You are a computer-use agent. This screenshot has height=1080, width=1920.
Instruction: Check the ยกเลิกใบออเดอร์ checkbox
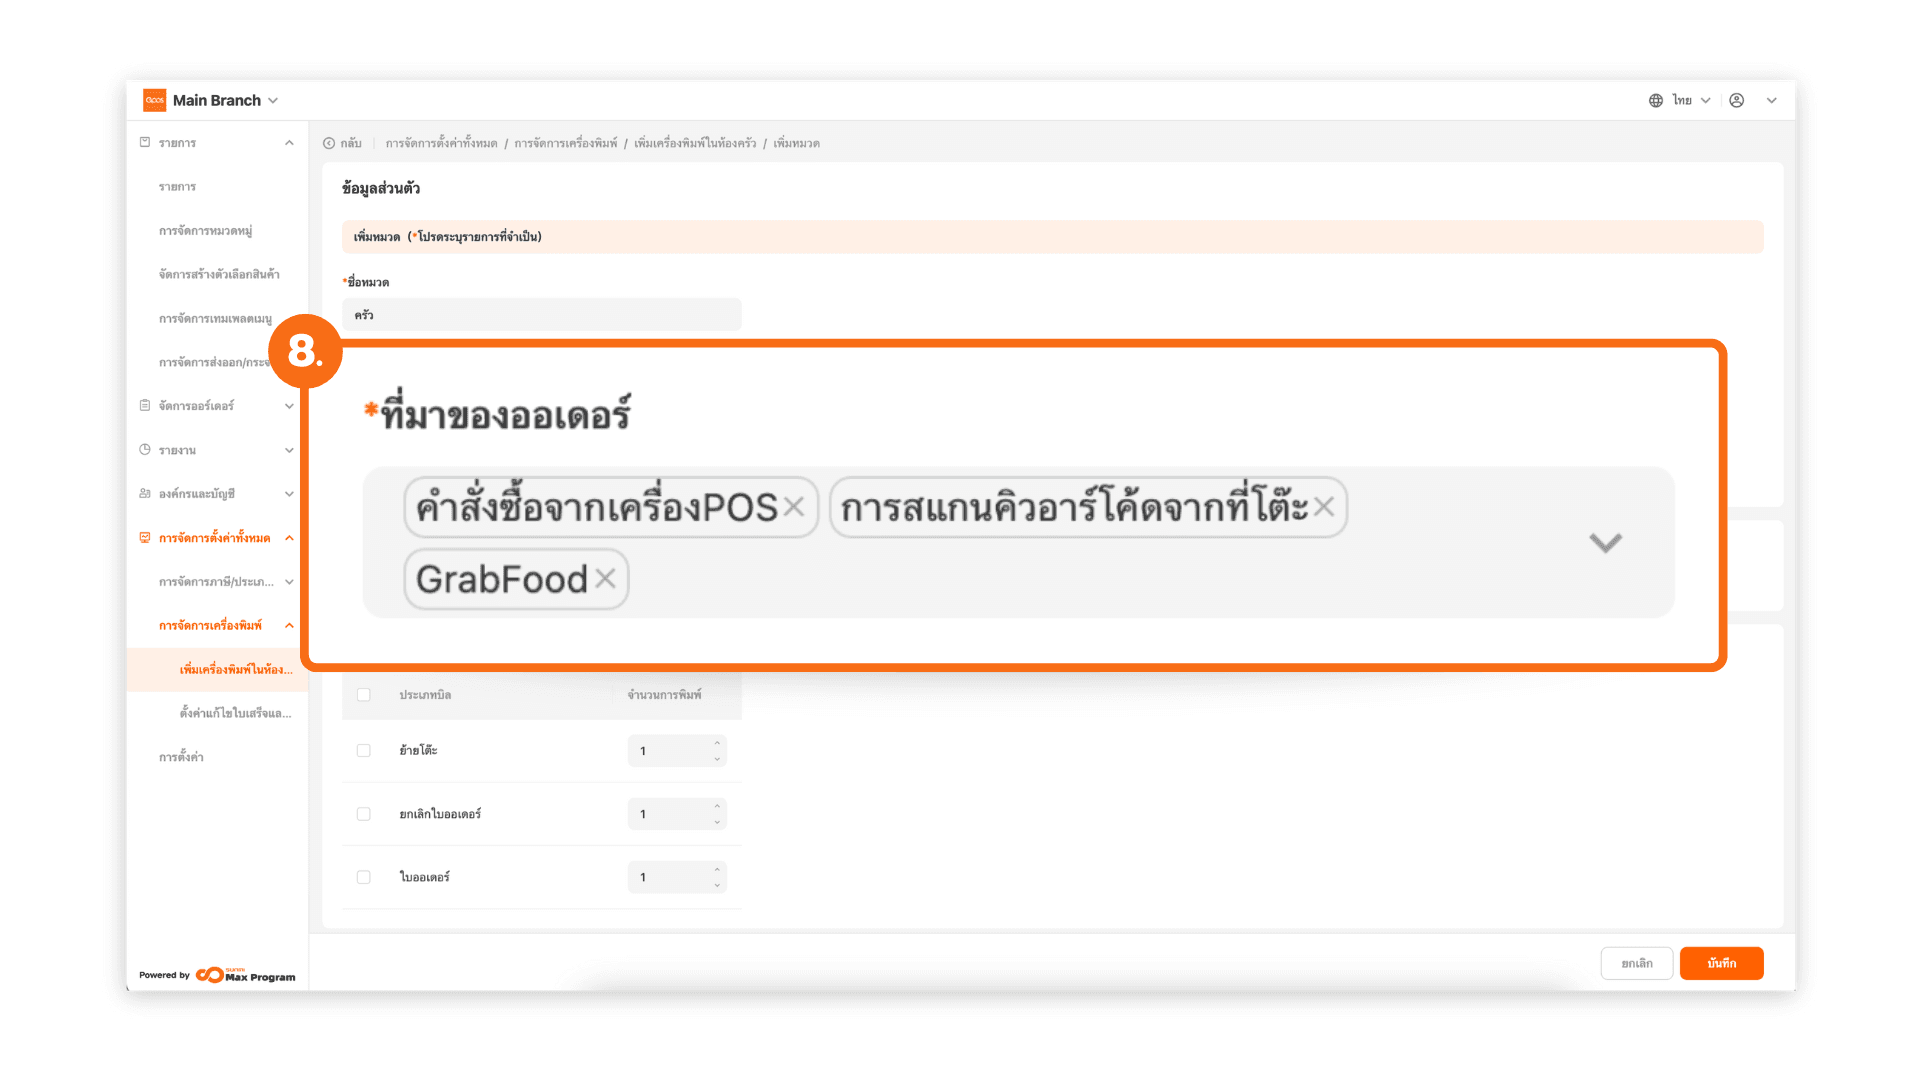[x=364, y=814]
